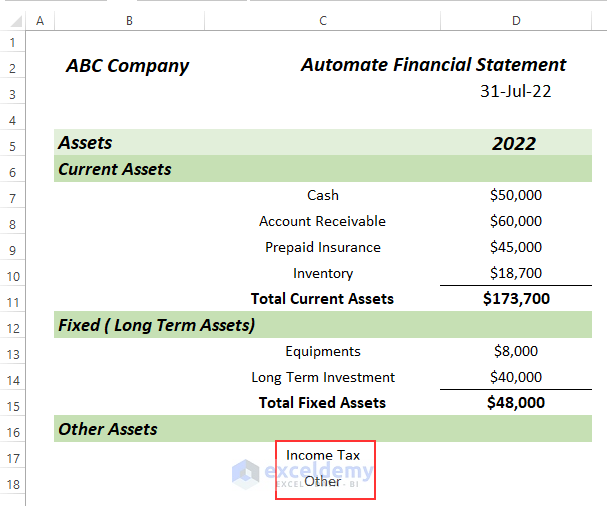This screenshot has height=506, width=607.
Task: Click the Long Term Investment label
Action: [x=323, y=377]
